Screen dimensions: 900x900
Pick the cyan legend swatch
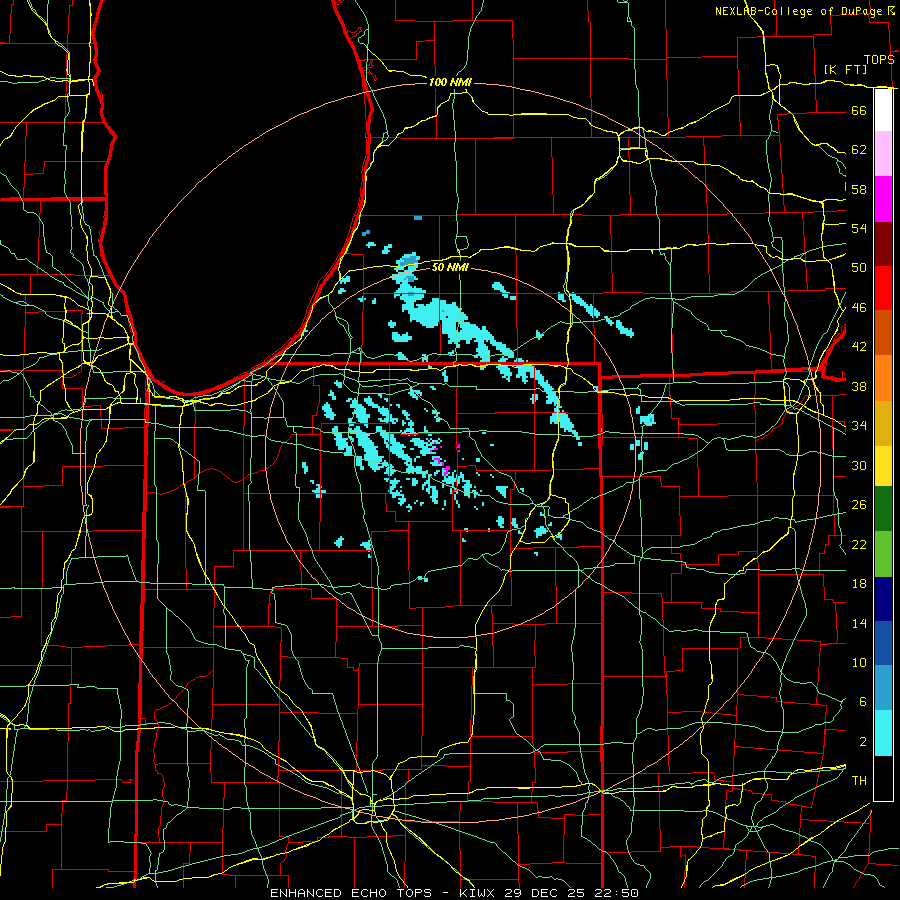click(x=883, y=733)
